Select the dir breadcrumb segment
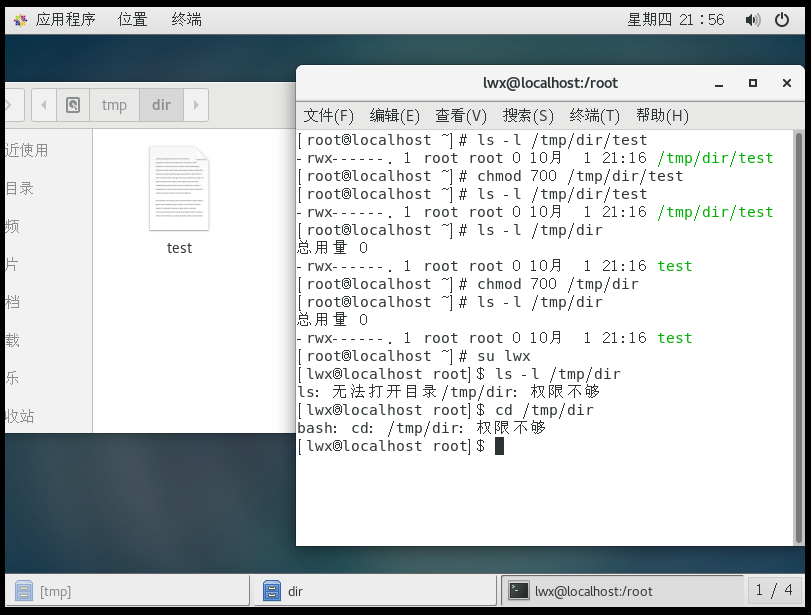The width and height of the screenshot is (811, 615). click(x=160, y=104)
